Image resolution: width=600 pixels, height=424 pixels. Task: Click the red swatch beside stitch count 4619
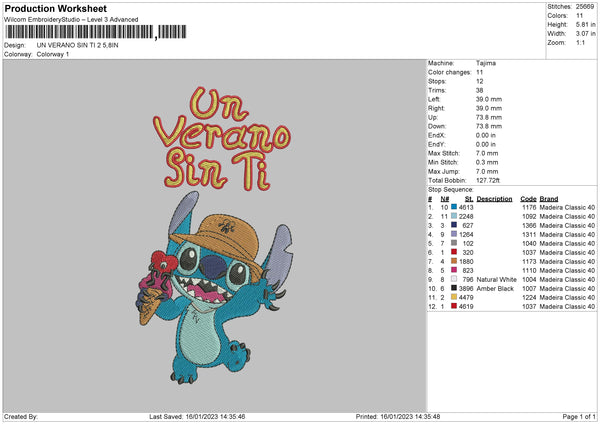click(454, 306)
